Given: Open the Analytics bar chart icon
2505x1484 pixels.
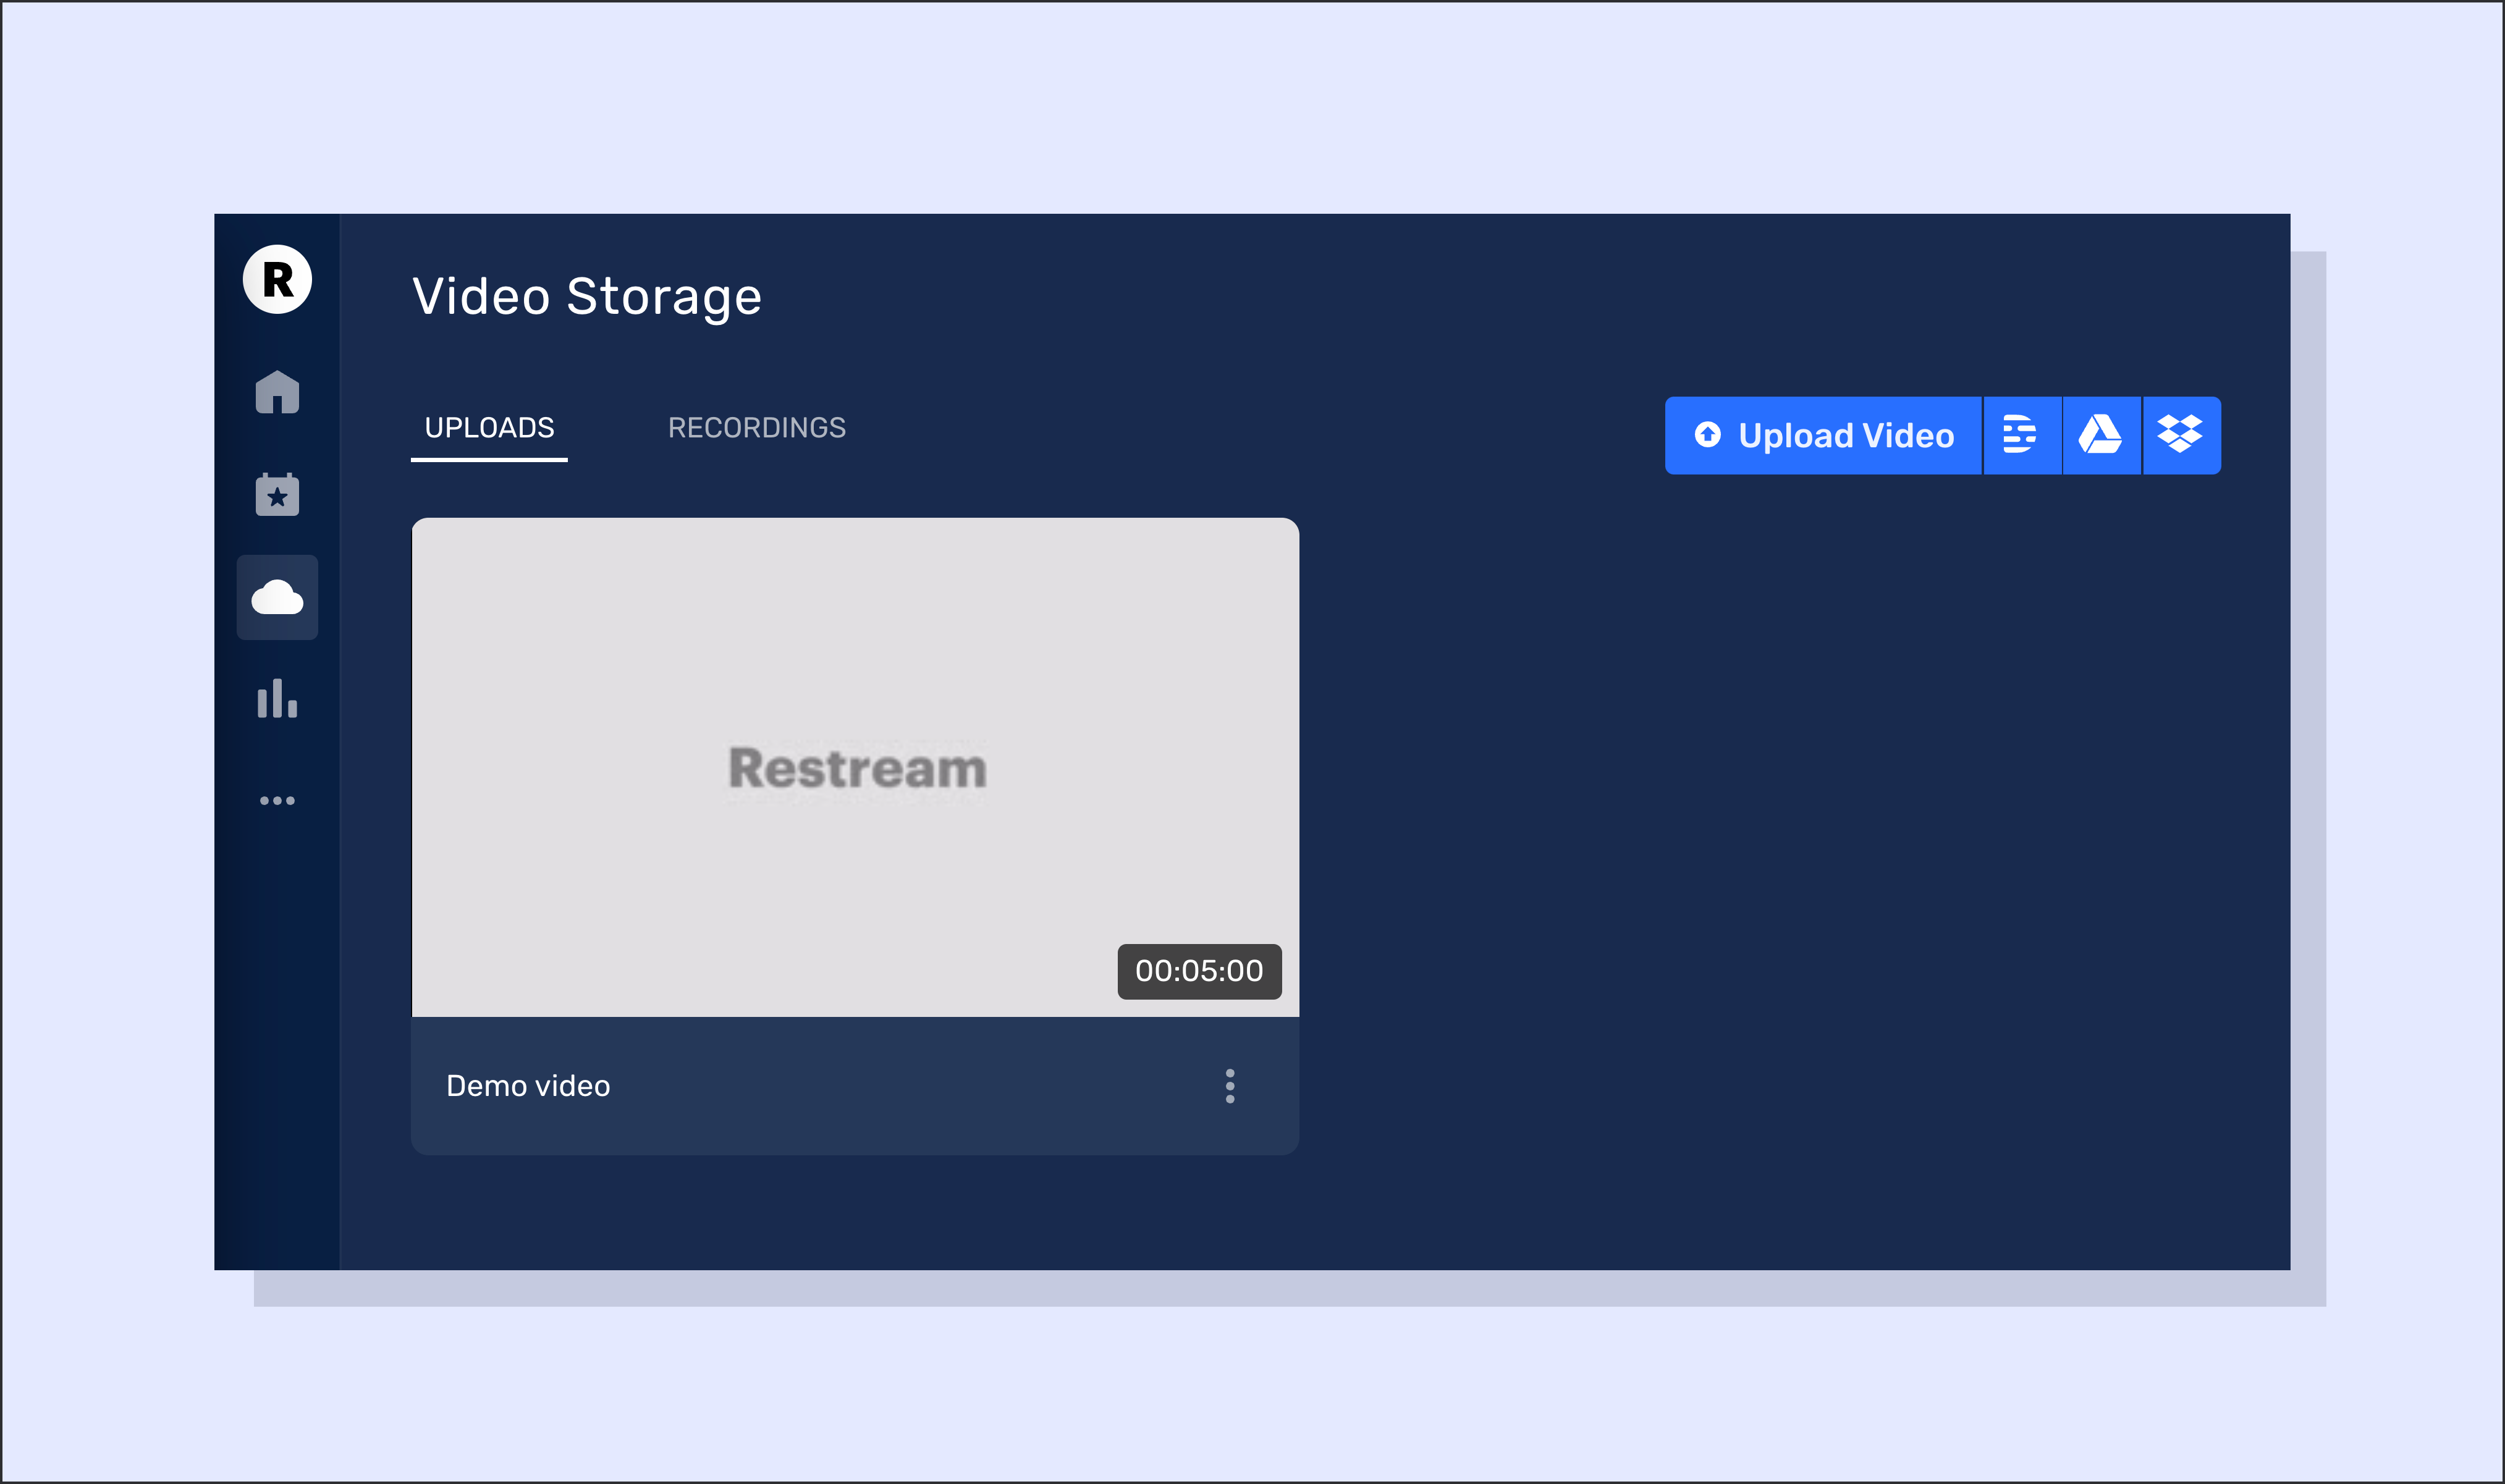Looking at the screenshot, I should tap(277, 698).
